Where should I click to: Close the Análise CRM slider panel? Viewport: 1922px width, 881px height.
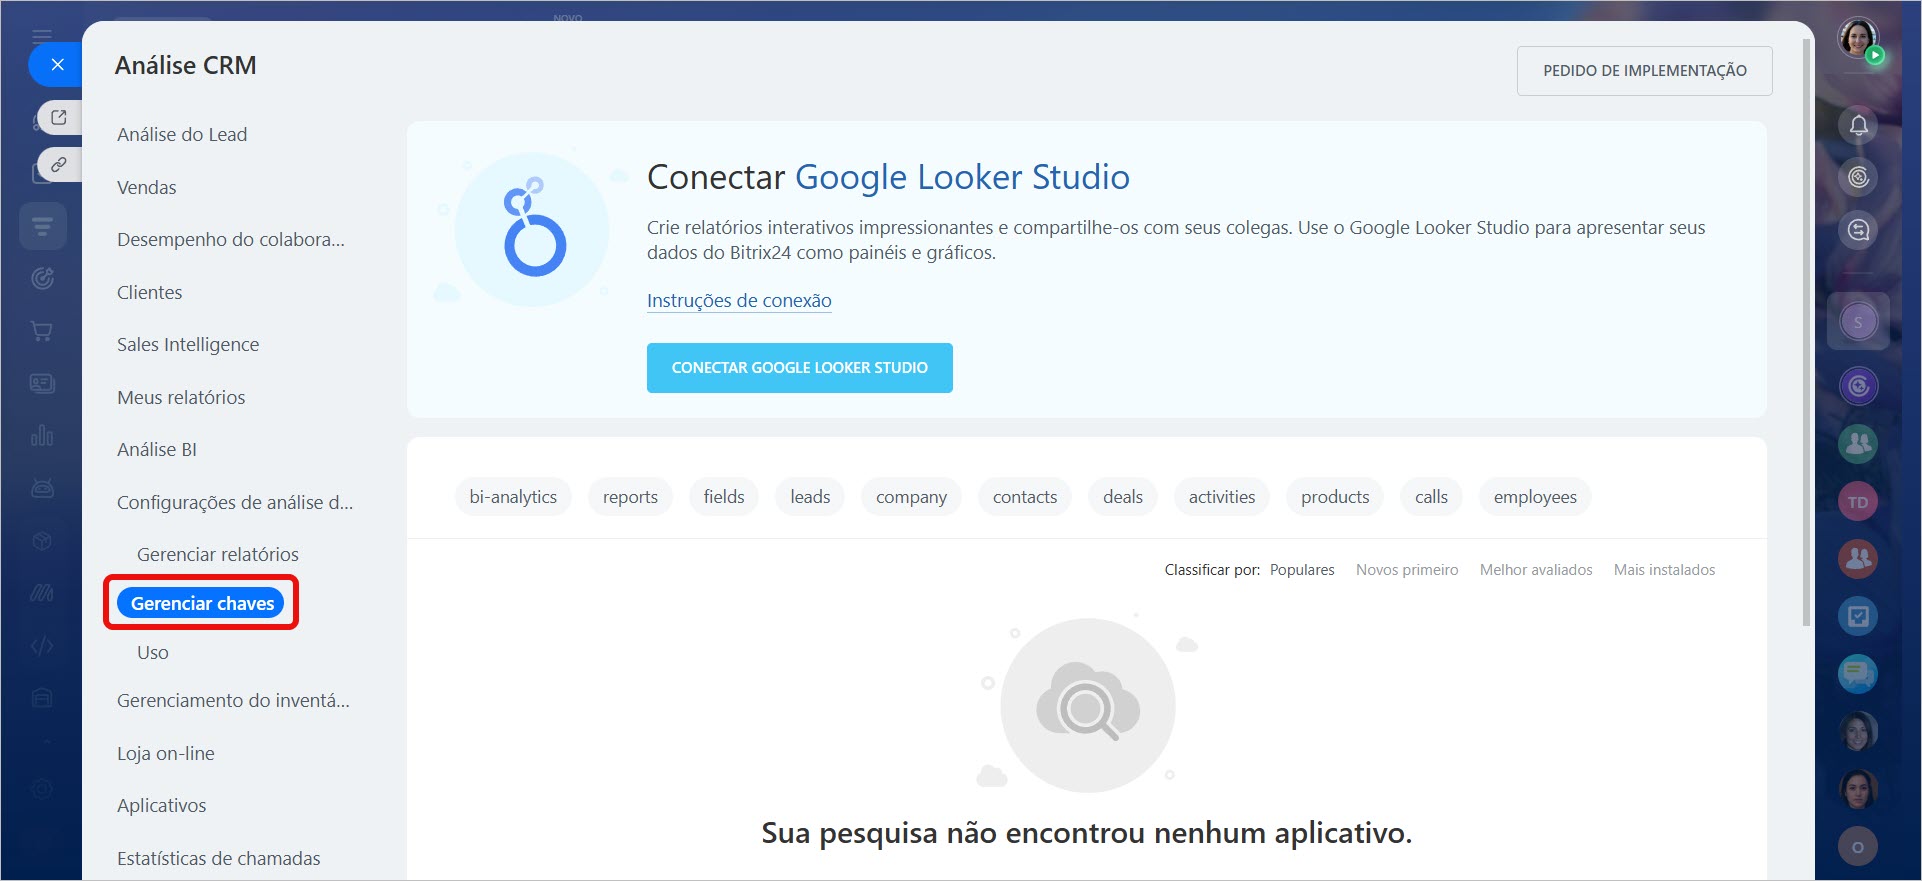click(x=57, y=65)
